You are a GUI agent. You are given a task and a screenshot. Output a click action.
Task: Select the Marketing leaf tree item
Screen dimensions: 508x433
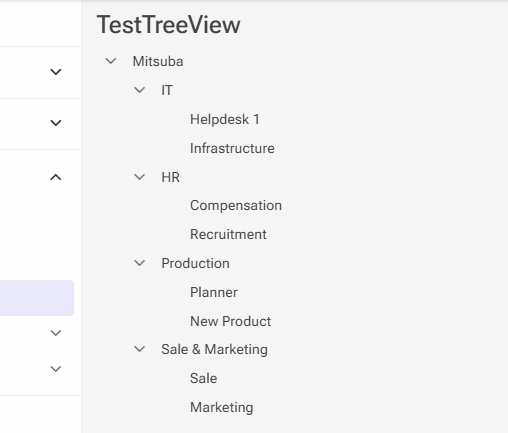222,407
